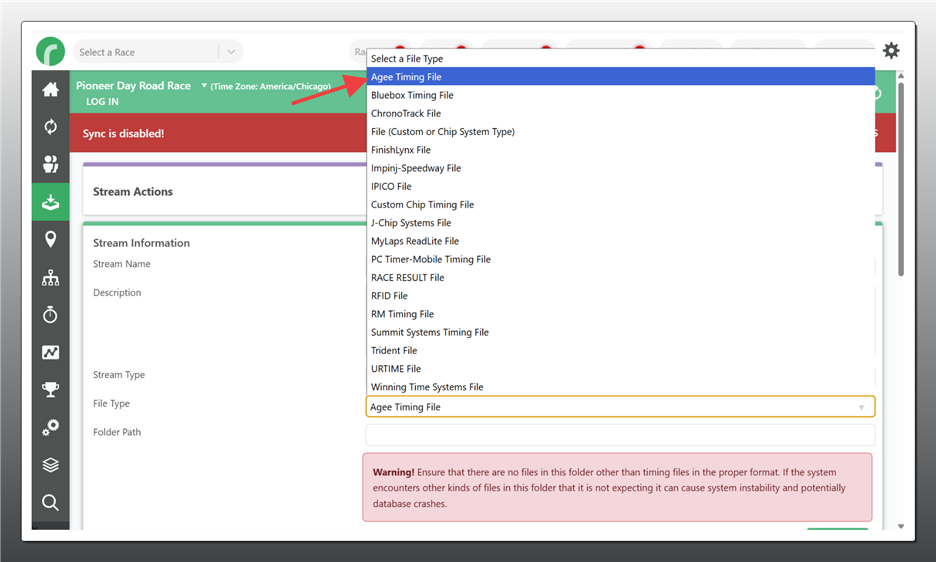The width and height of the screenshot is (936, 562).
Task: Click the Stream Name label
Action: tap(122, 264)
